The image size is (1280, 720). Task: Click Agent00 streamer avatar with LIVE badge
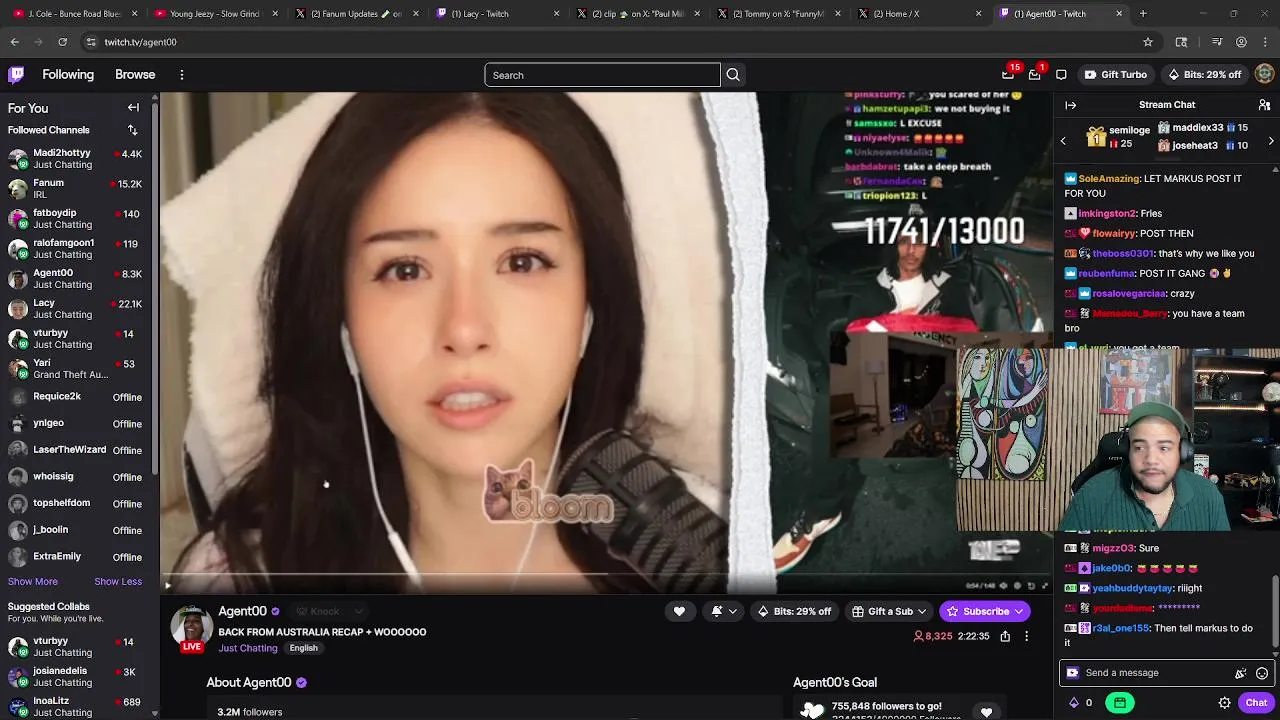click(x=191, y=628)
